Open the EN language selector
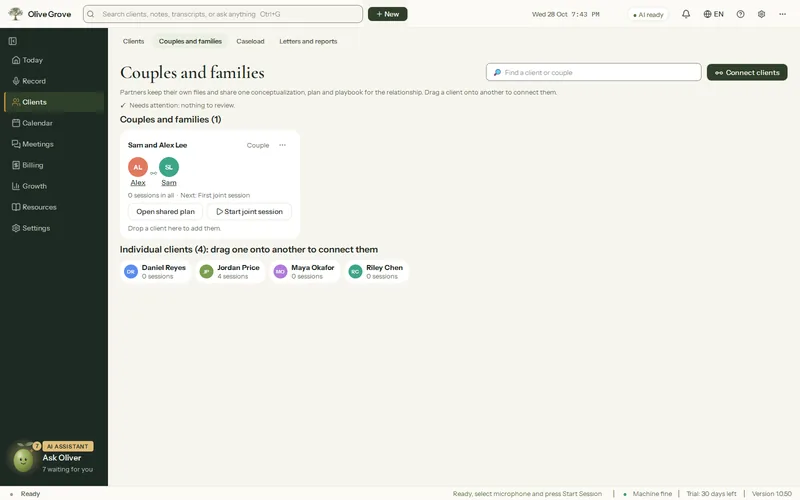Screen dimensions: 800x500 pos(713,14)
